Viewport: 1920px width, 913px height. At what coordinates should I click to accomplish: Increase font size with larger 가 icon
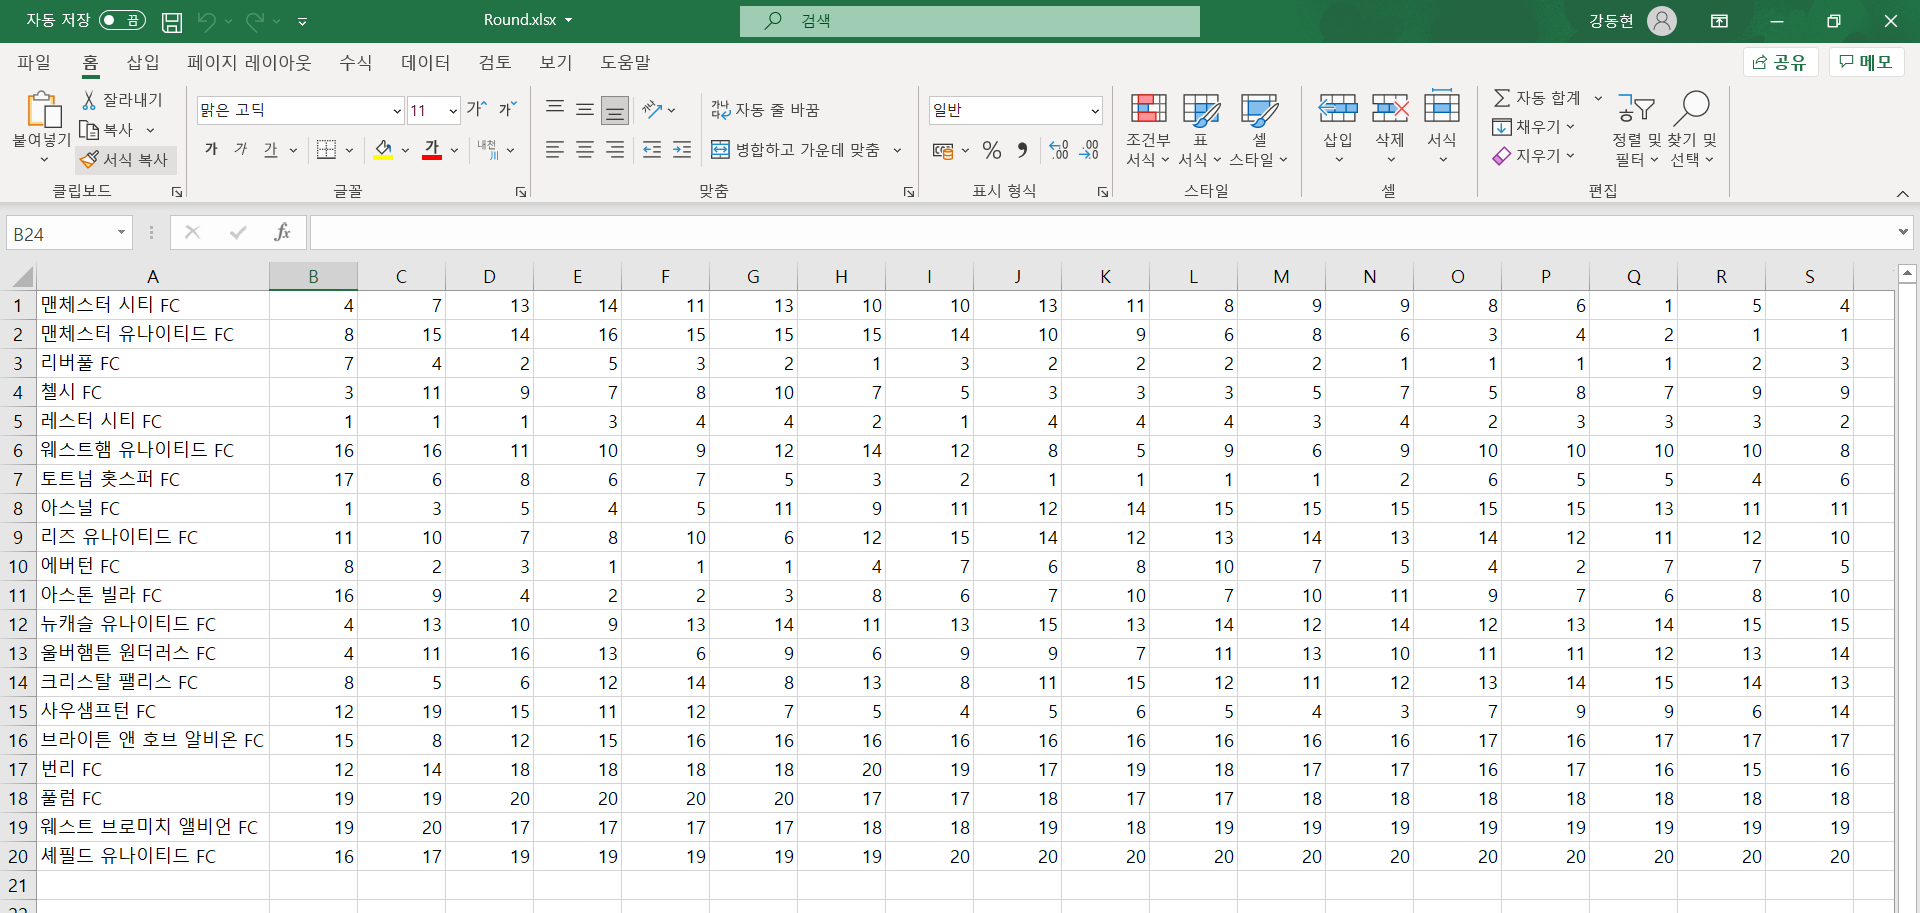coord(477,109)
